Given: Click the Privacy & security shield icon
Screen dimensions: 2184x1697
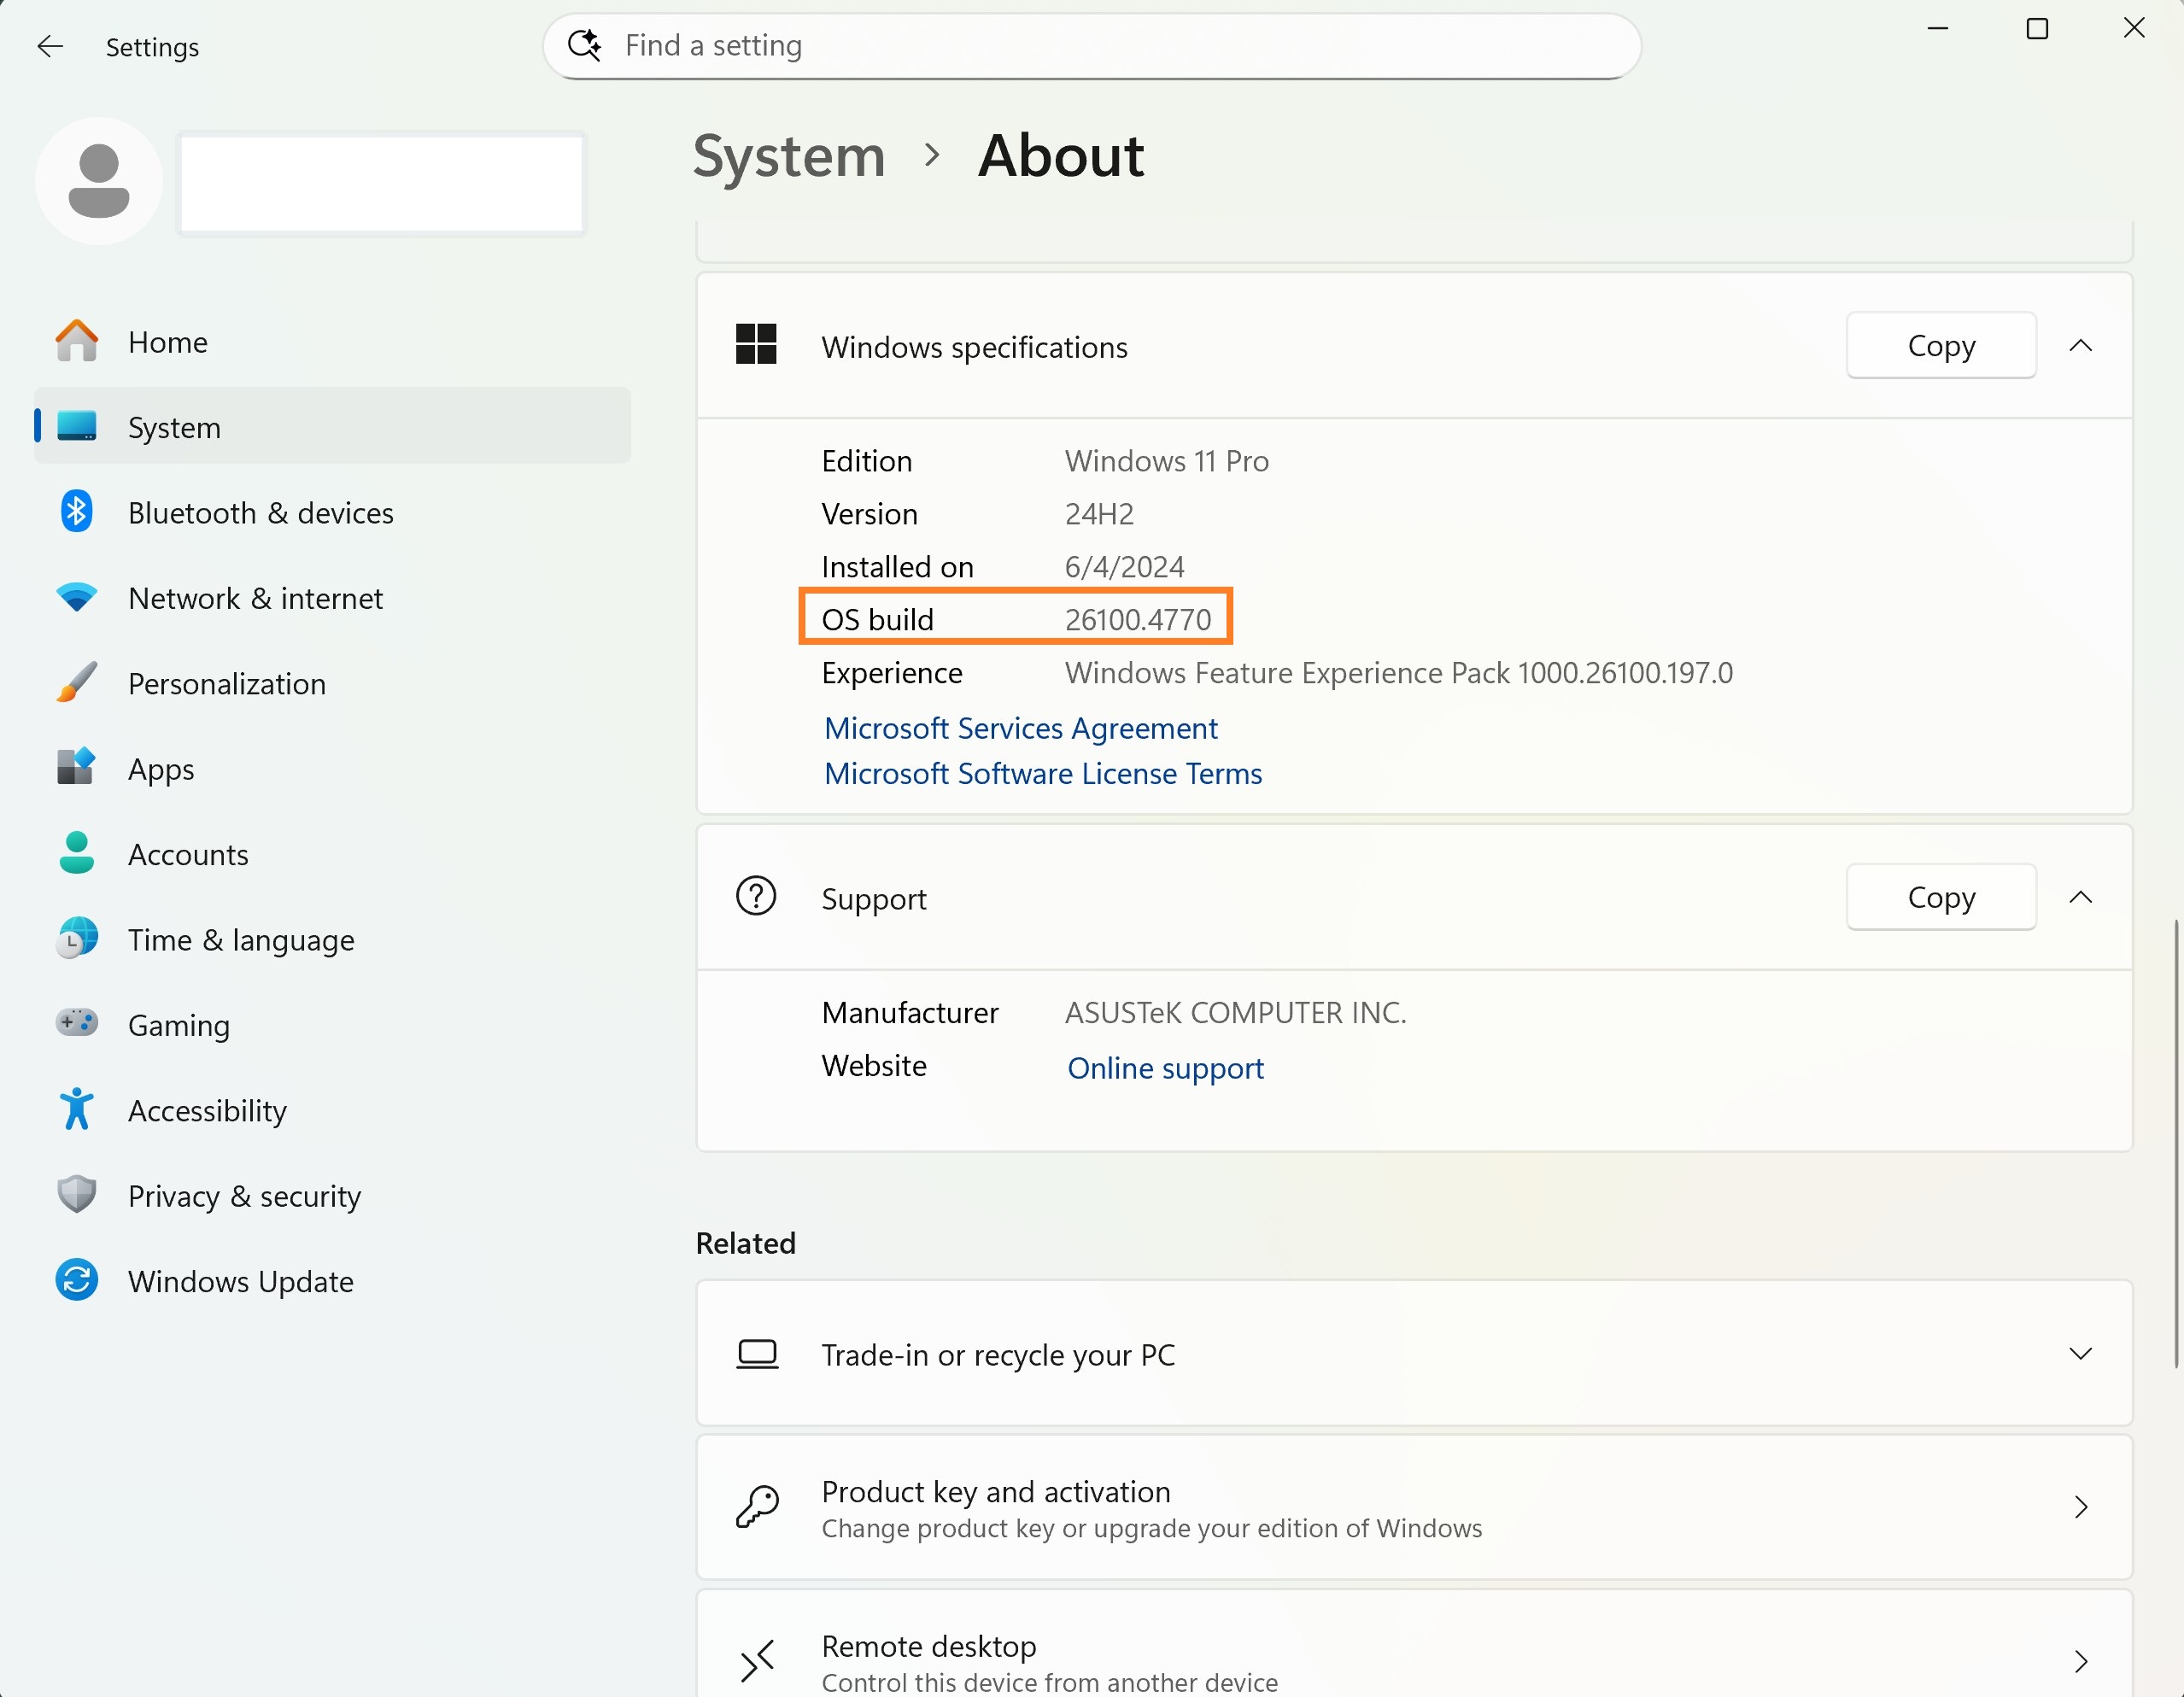Looking at the screenshot, I should coord(77,1194).
